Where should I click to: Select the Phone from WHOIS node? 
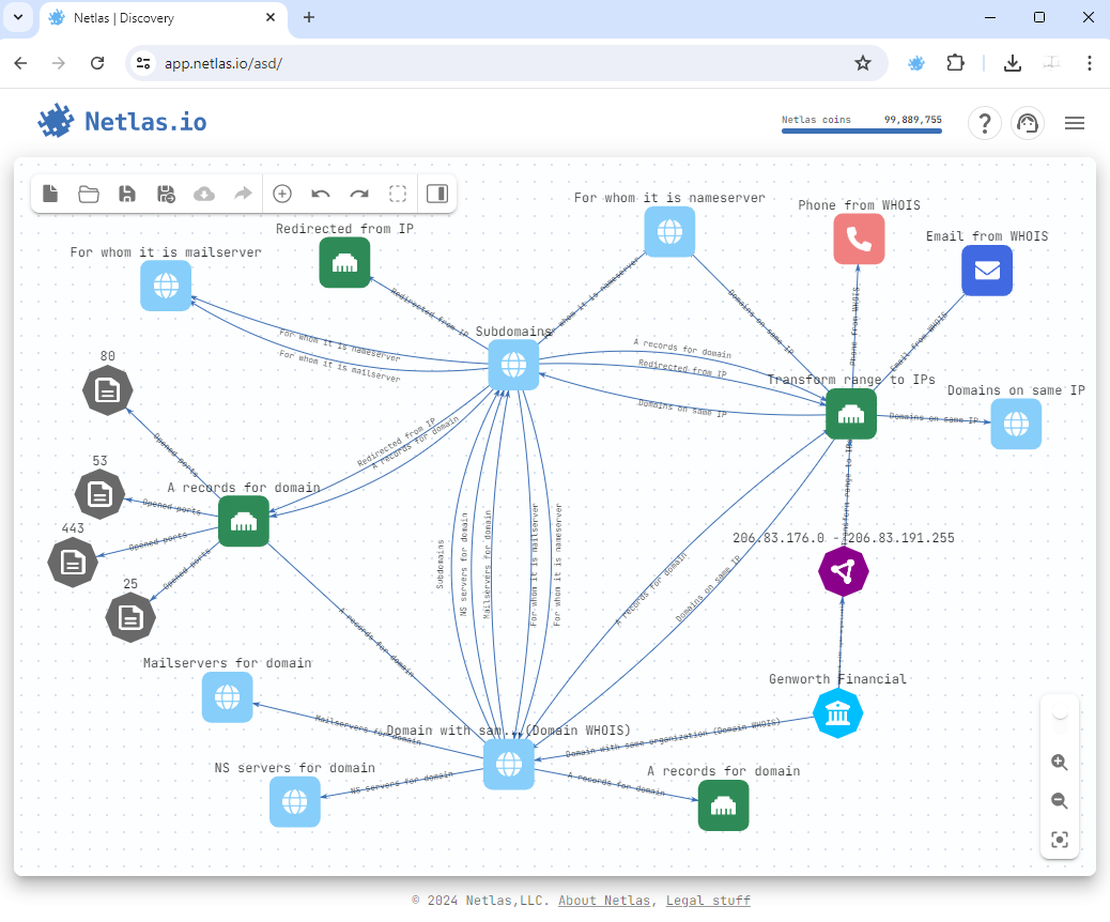coord(859,239)
